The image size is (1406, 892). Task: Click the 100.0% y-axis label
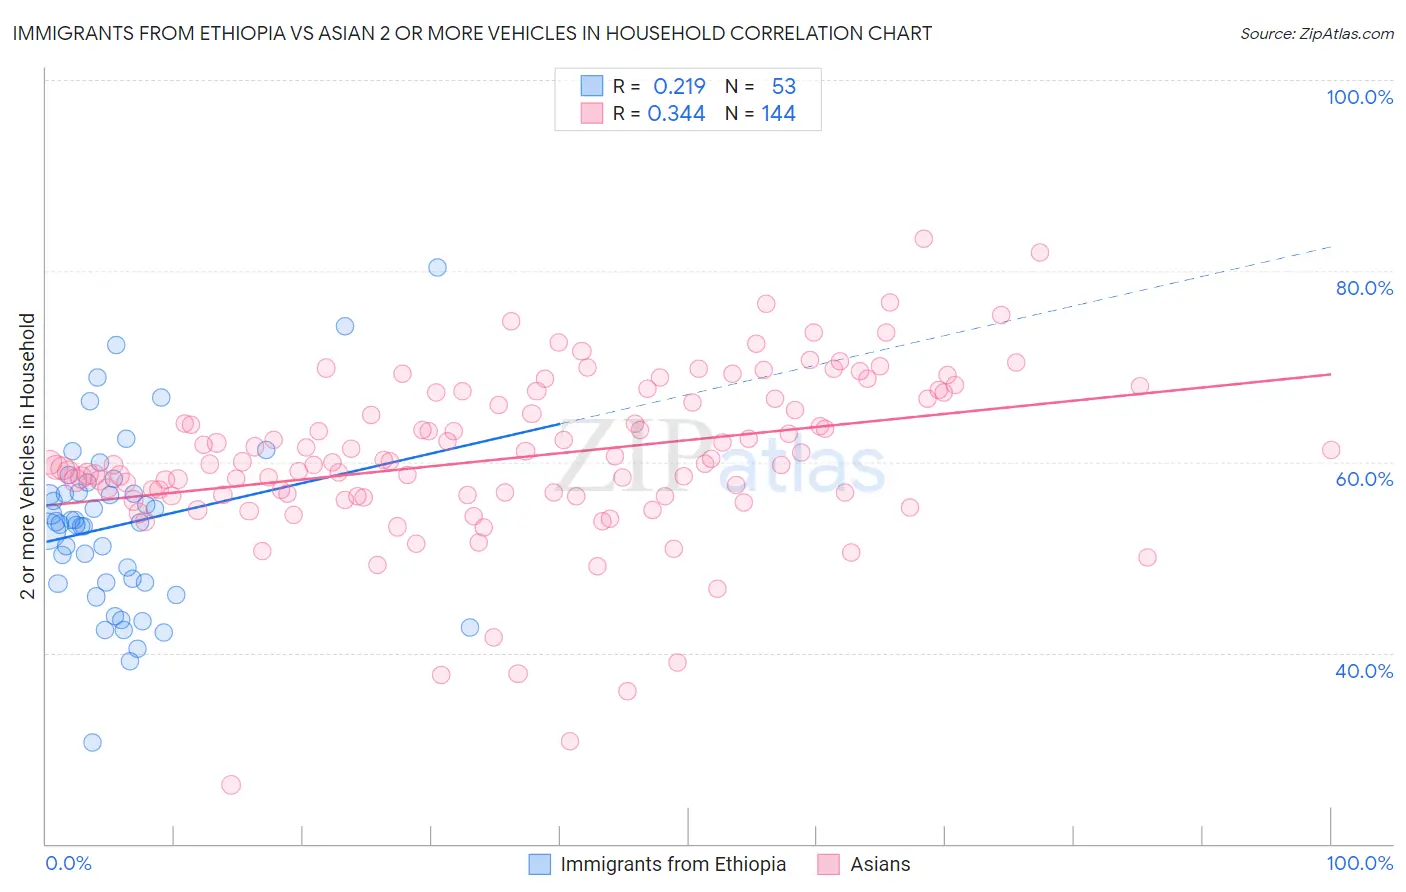pyautogui.click(x=1359, y=97)
